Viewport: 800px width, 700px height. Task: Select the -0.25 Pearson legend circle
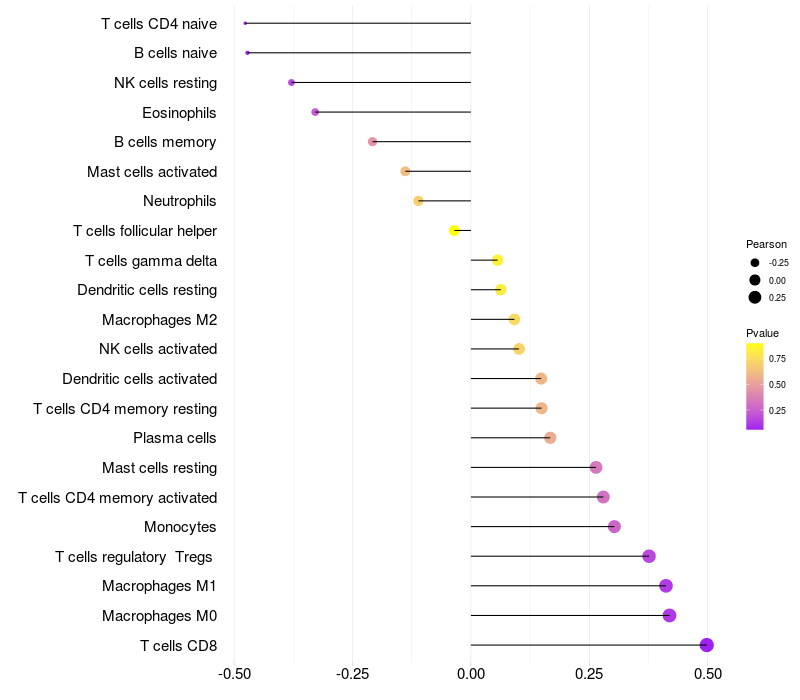pyautogui.click(x=755, y=262)
